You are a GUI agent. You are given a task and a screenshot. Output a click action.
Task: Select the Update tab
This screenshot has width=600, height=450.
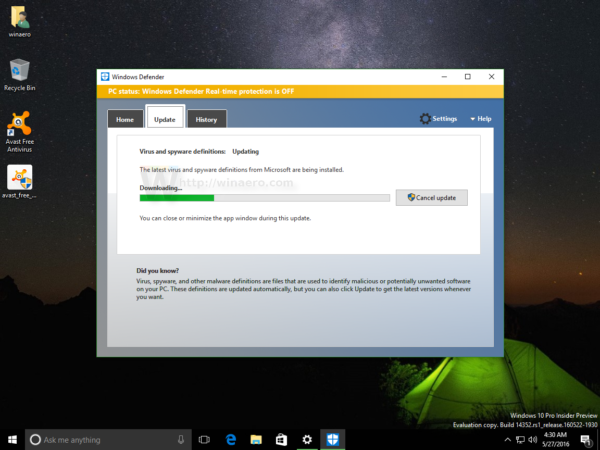165,117
